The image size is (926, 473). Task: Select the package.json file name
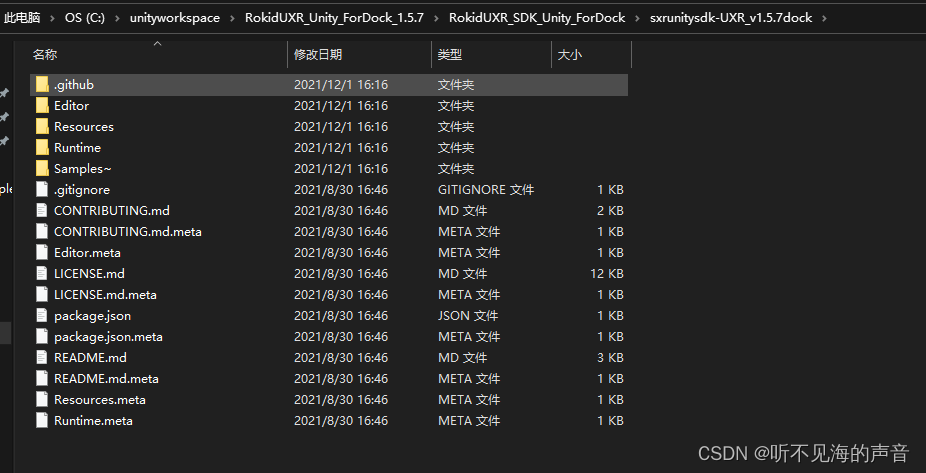92,316
